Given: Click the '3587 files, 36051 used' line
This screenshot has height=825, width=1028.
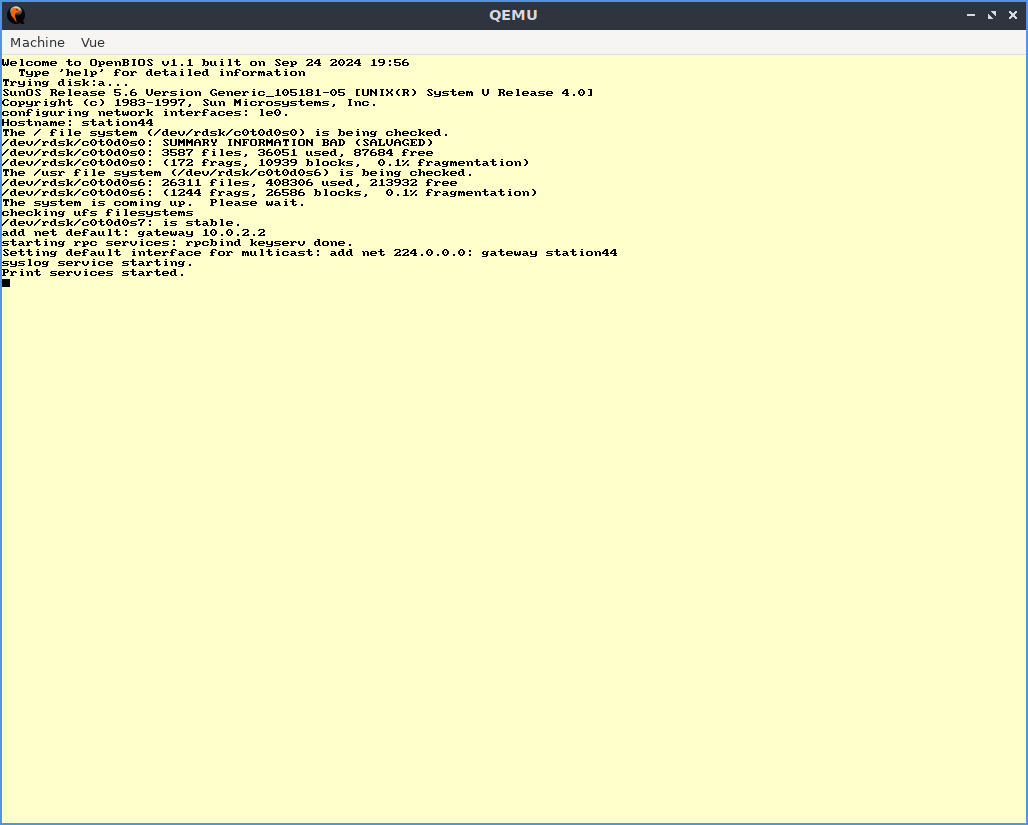Looking at the screenshot, I should [218, 153].
